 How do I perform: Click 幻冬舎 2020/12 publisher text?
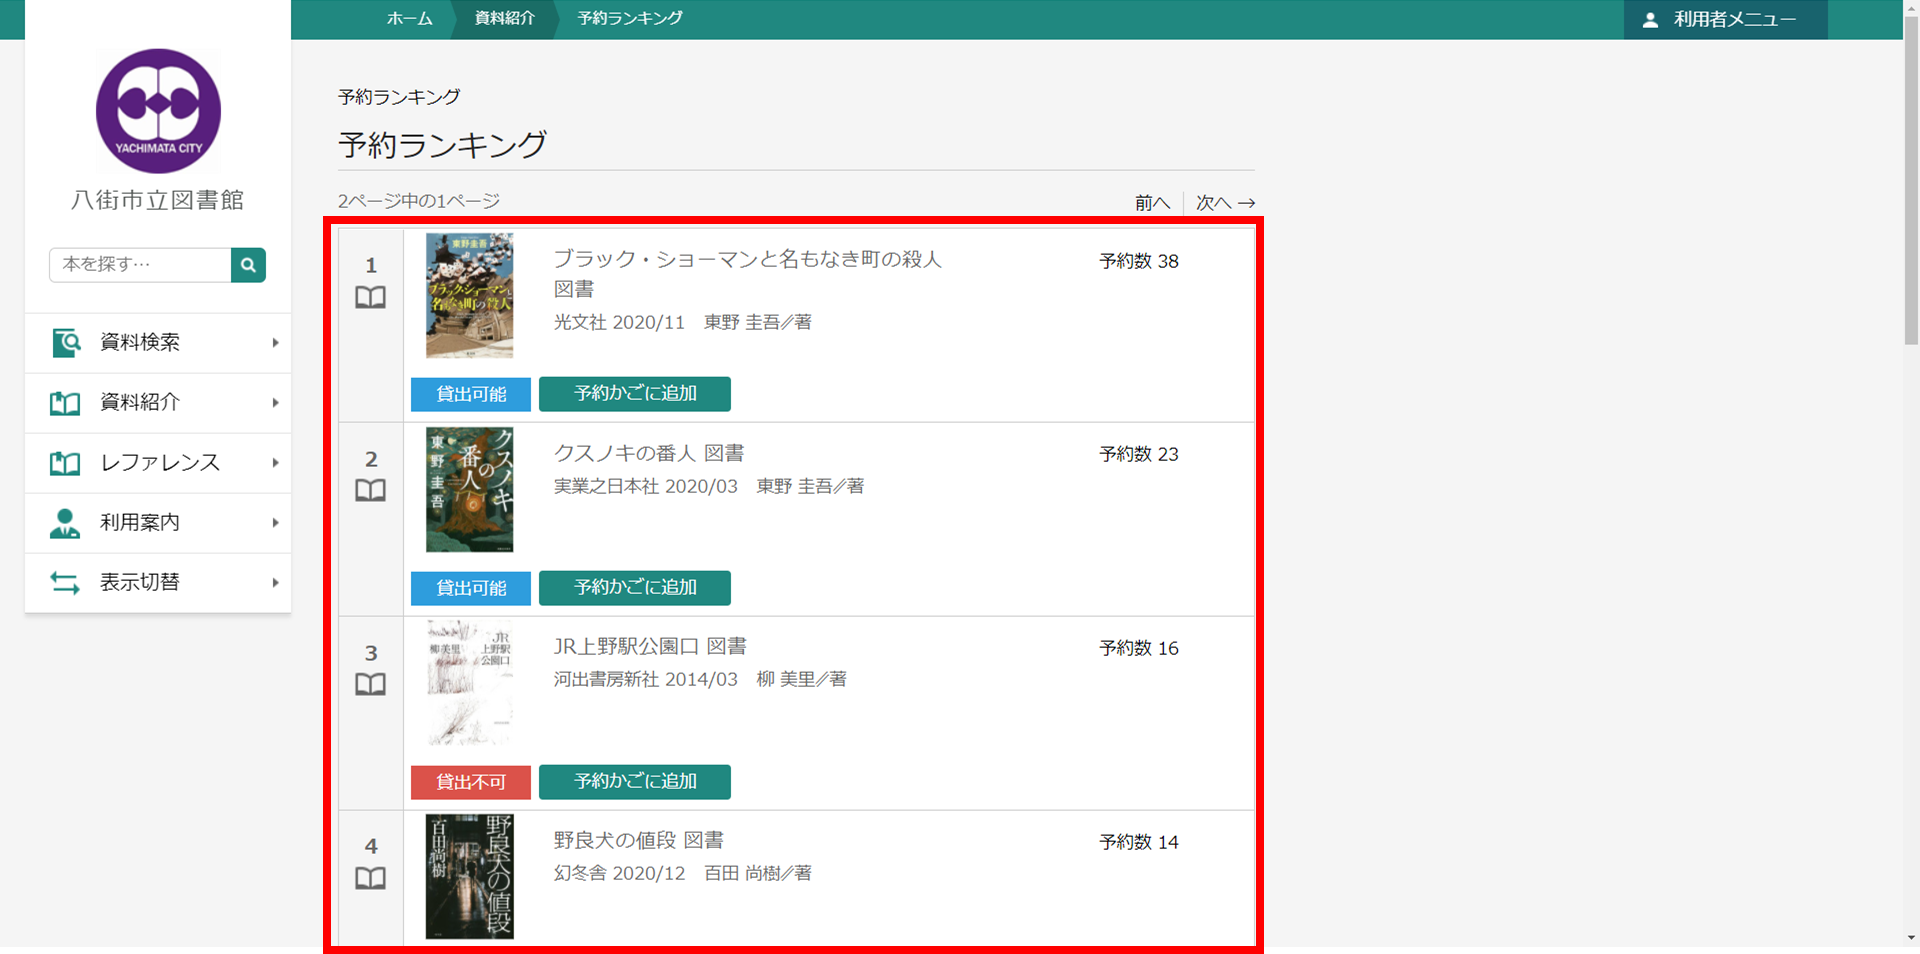tap(620, 873)
